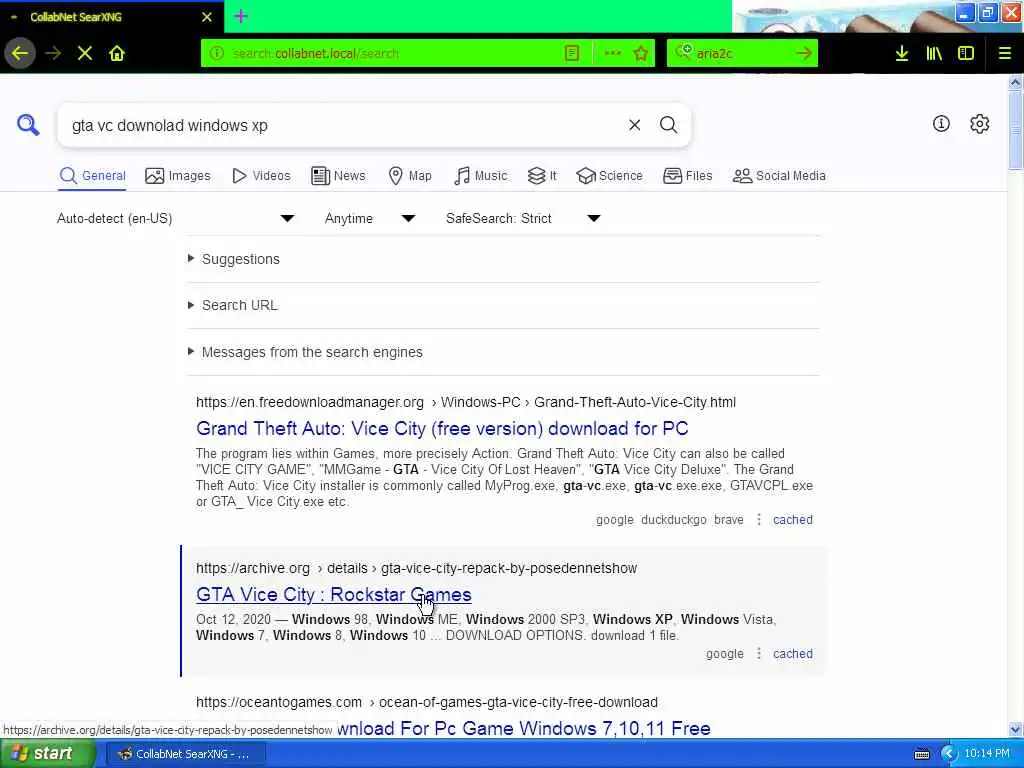
Task: Open cached link of archive.org result
Action: click(793, 654)
